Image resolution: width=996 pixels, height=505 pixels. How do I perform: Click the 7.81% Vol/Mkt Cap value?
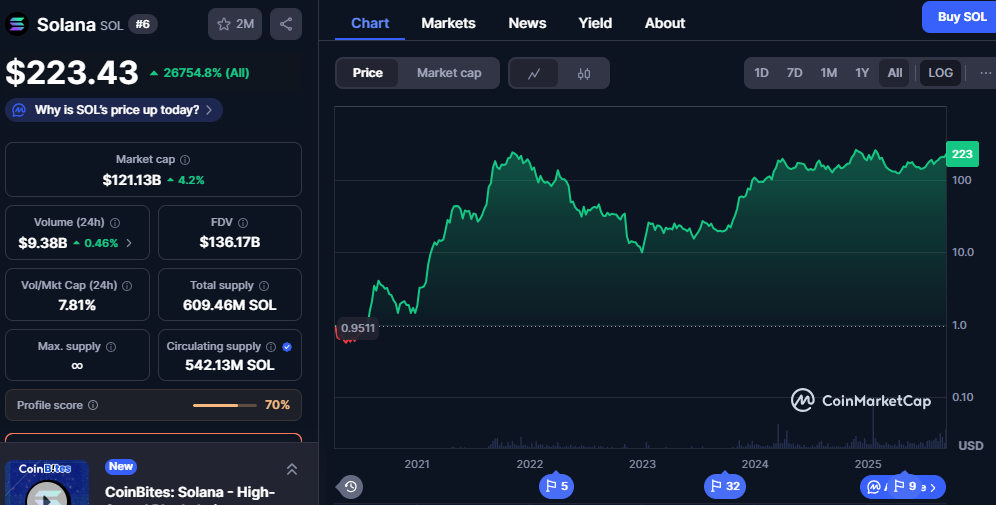coord(77,306)
